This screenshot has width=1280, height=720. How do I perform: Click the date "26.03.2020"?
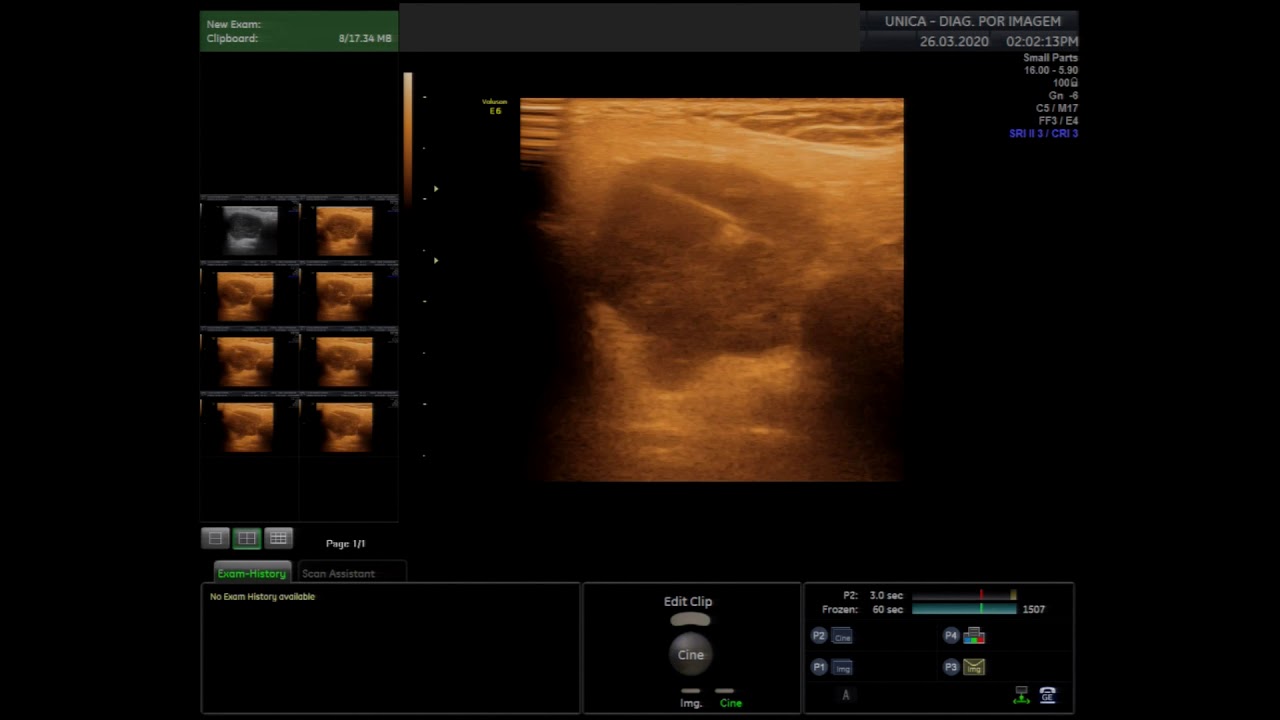pyautogui.click(x=954, y=42)
